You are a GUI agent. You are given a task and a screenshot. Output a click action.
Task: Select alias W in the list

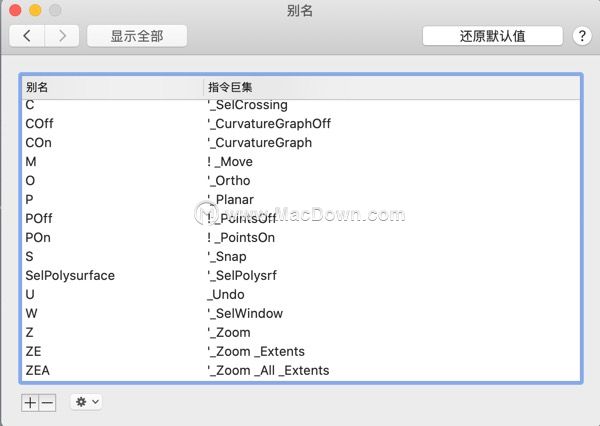[31, 313]
